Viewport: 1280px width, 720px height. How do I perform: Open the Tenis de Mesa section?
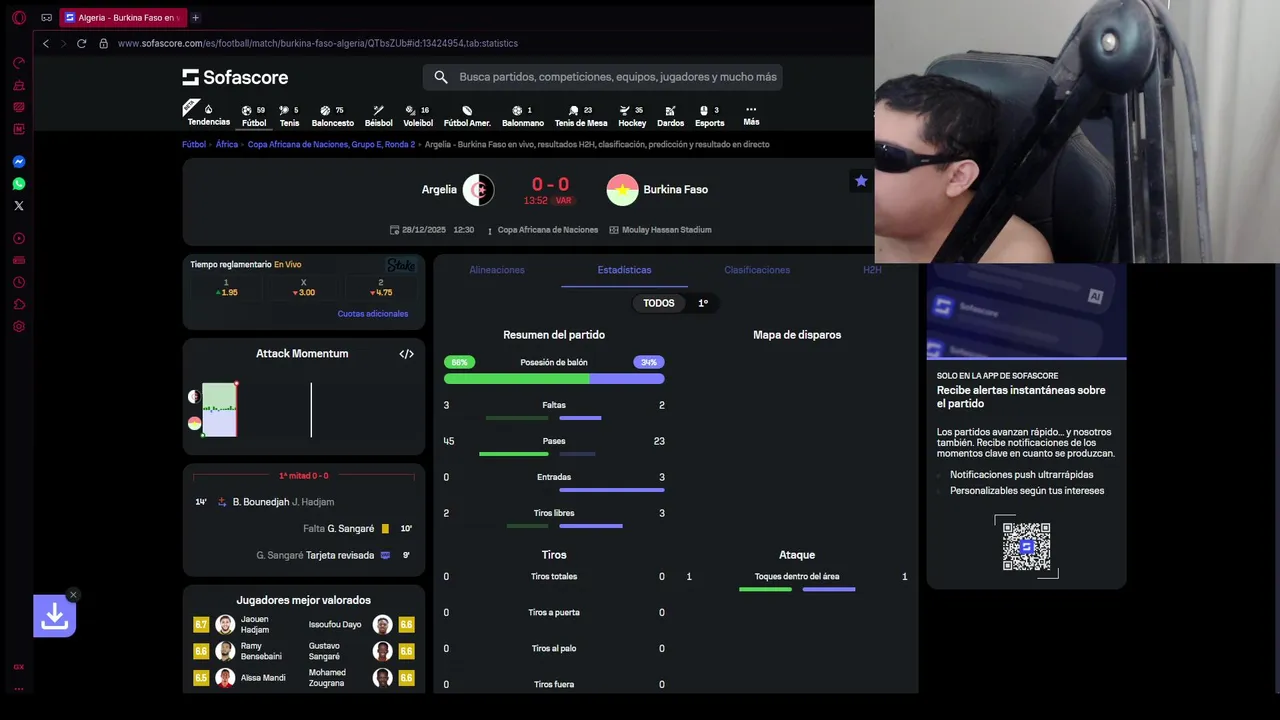point(581,116)
